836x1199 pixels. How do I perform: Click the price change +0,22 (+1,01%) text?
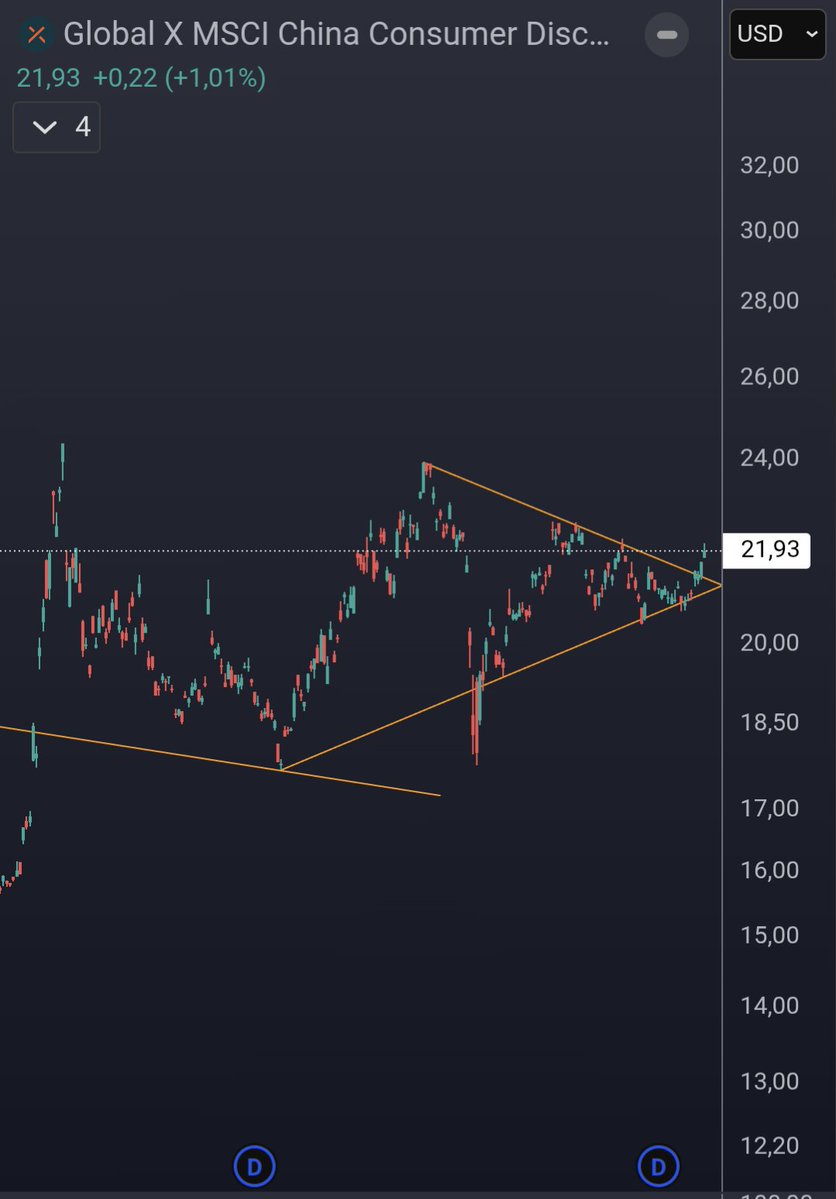[x=180, y=78]
